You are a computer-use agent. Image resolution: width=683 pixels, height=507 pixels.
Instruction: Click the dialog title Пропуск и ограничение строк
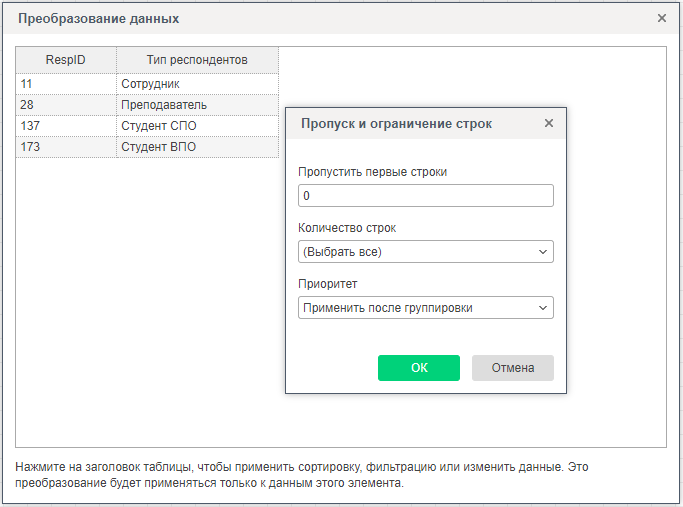396,124
